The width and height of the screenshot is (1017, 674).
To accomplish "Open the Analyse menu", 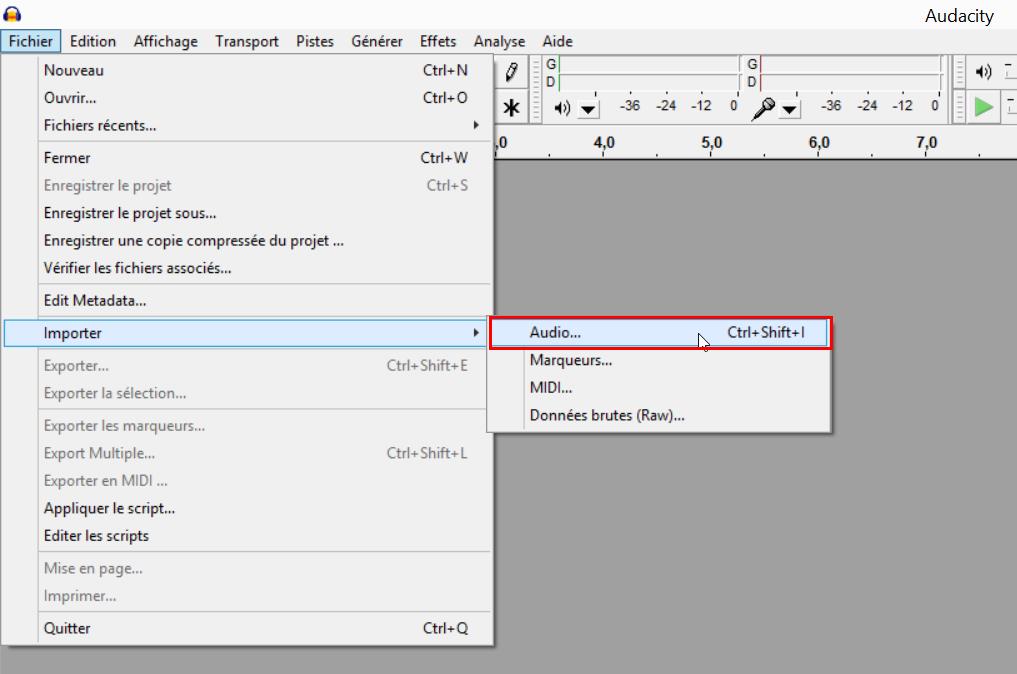I will click(x=499, y=42).
